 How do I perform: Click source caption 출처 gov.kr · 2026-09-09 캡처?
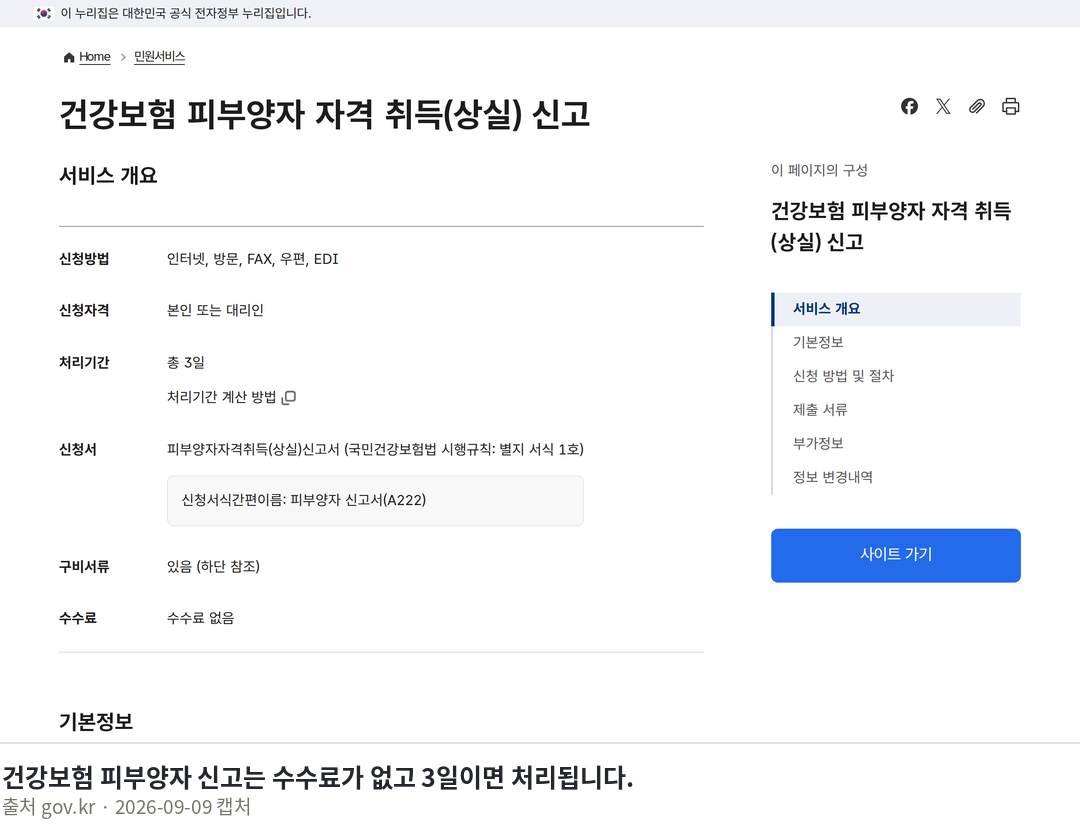click(126, 807)
